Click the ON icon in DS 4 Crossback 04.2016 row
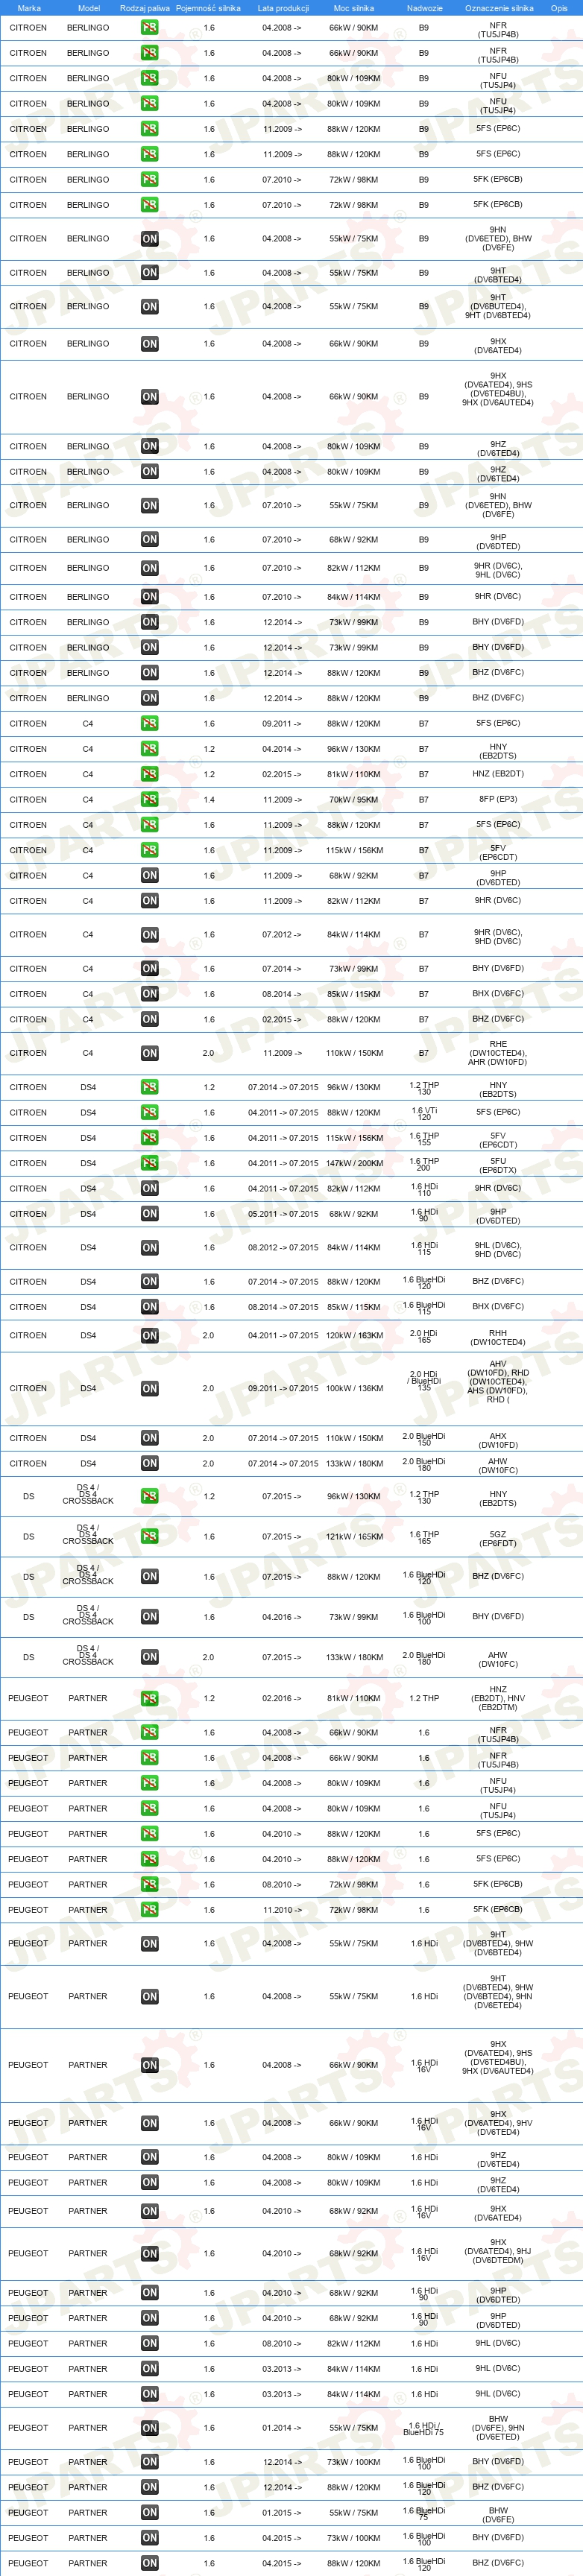The width and height of the screenshot is (583, 2576). pyautogui.click(x=149, y=1617)
